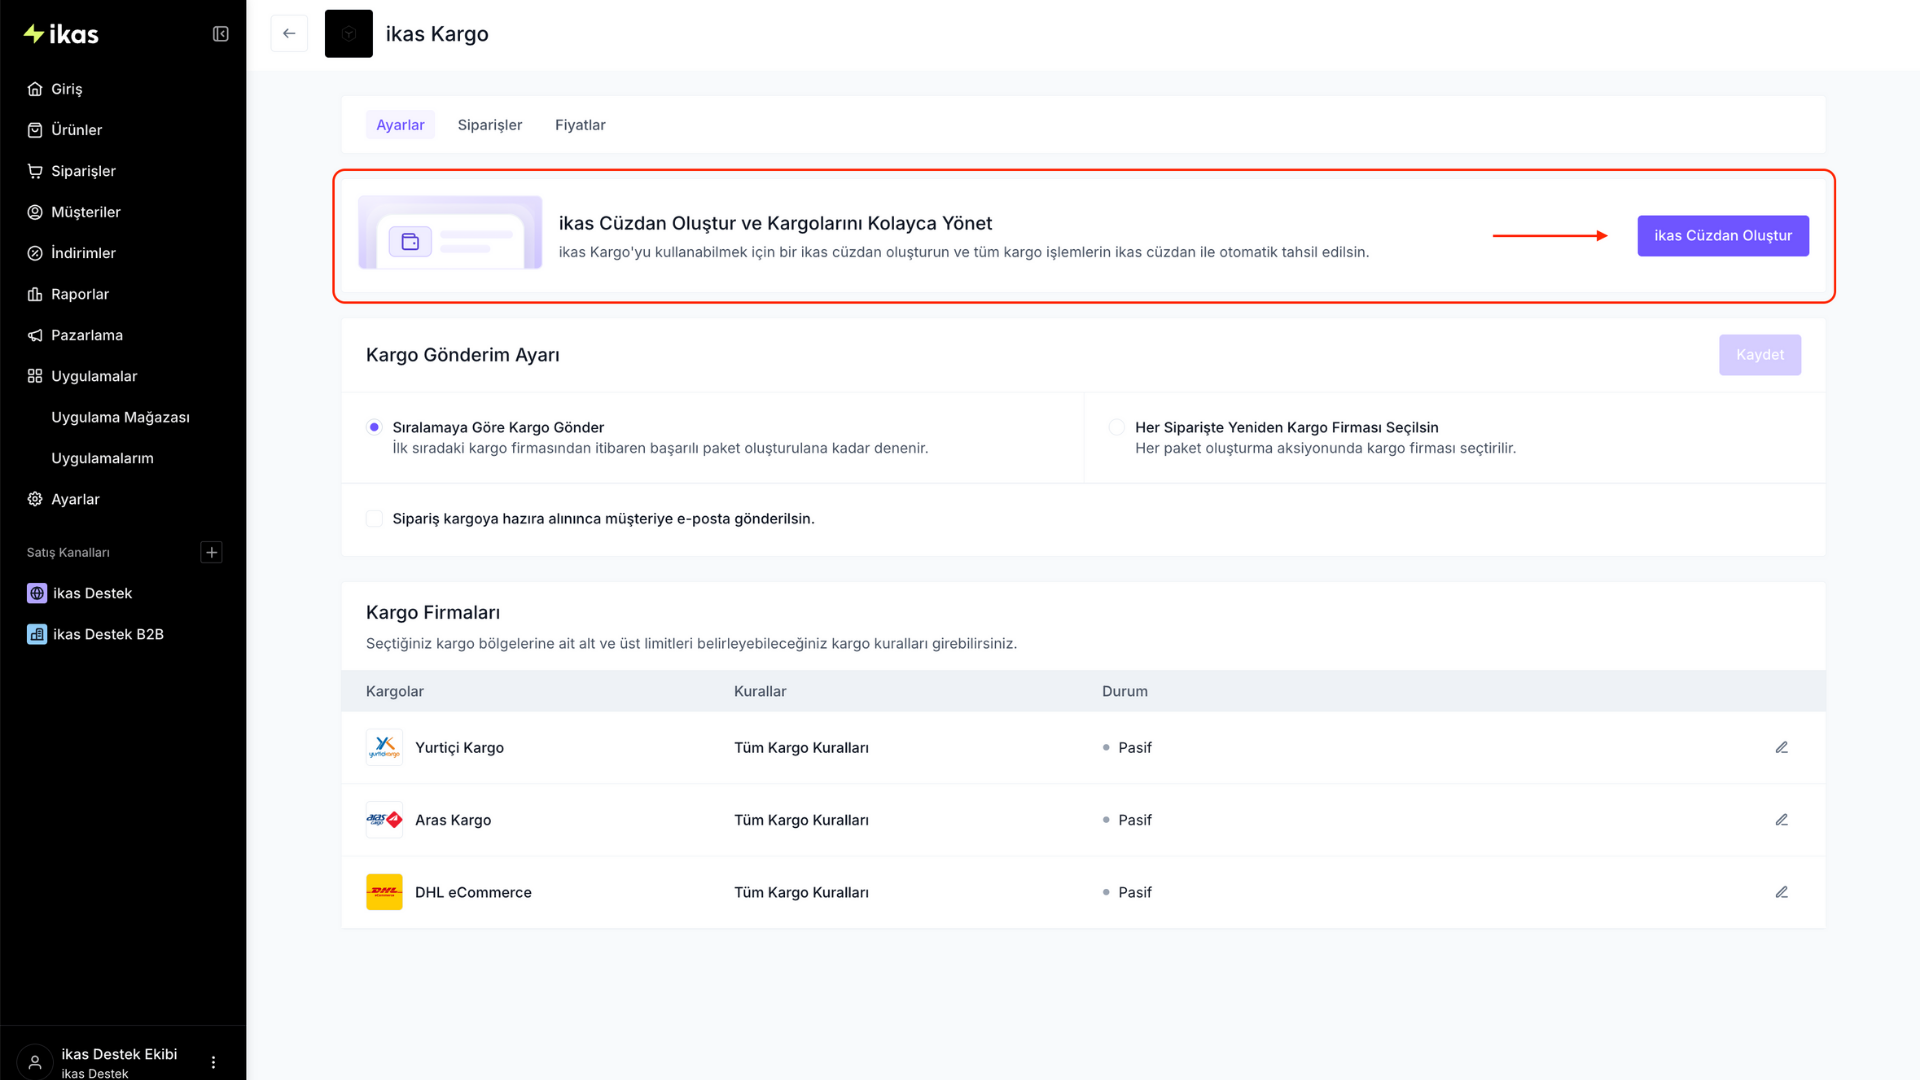Image resolution: width=1920 pixels, height=1080 pixels.
Task: Add a sales channel with plus icon
Action: click(x=211, y=552)
